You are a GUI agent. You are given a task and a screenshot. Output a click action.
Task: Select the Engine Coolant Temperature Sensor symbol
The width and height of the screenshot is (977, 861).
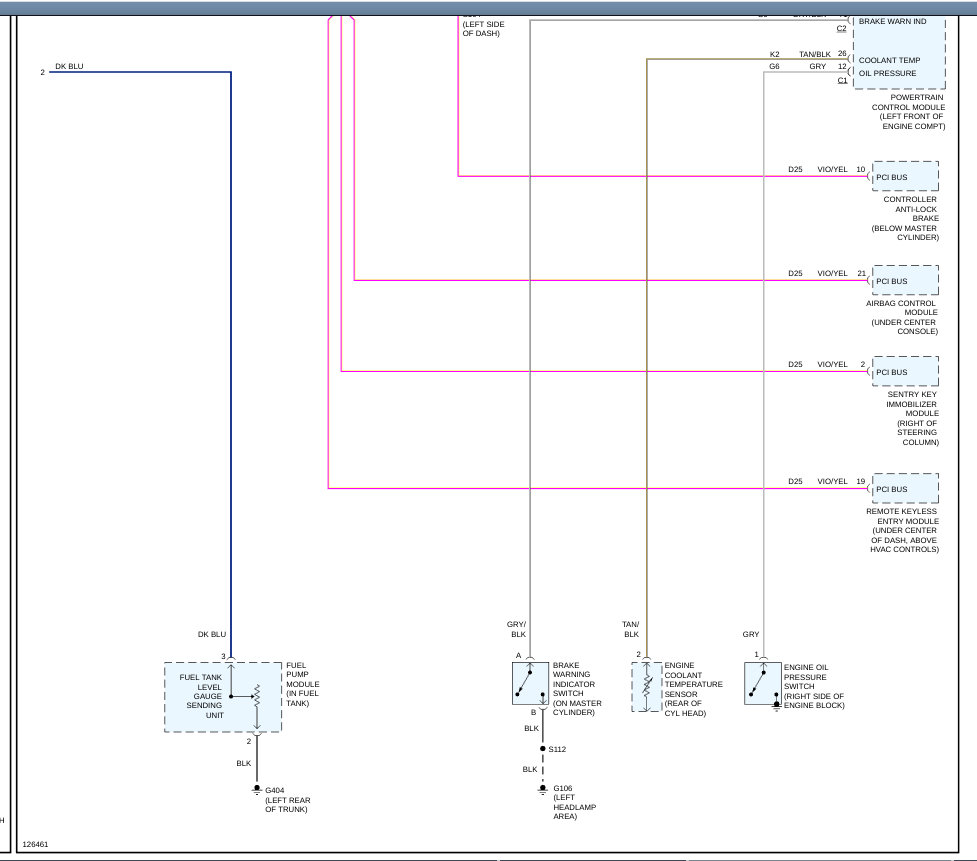(x=647, y=687)
